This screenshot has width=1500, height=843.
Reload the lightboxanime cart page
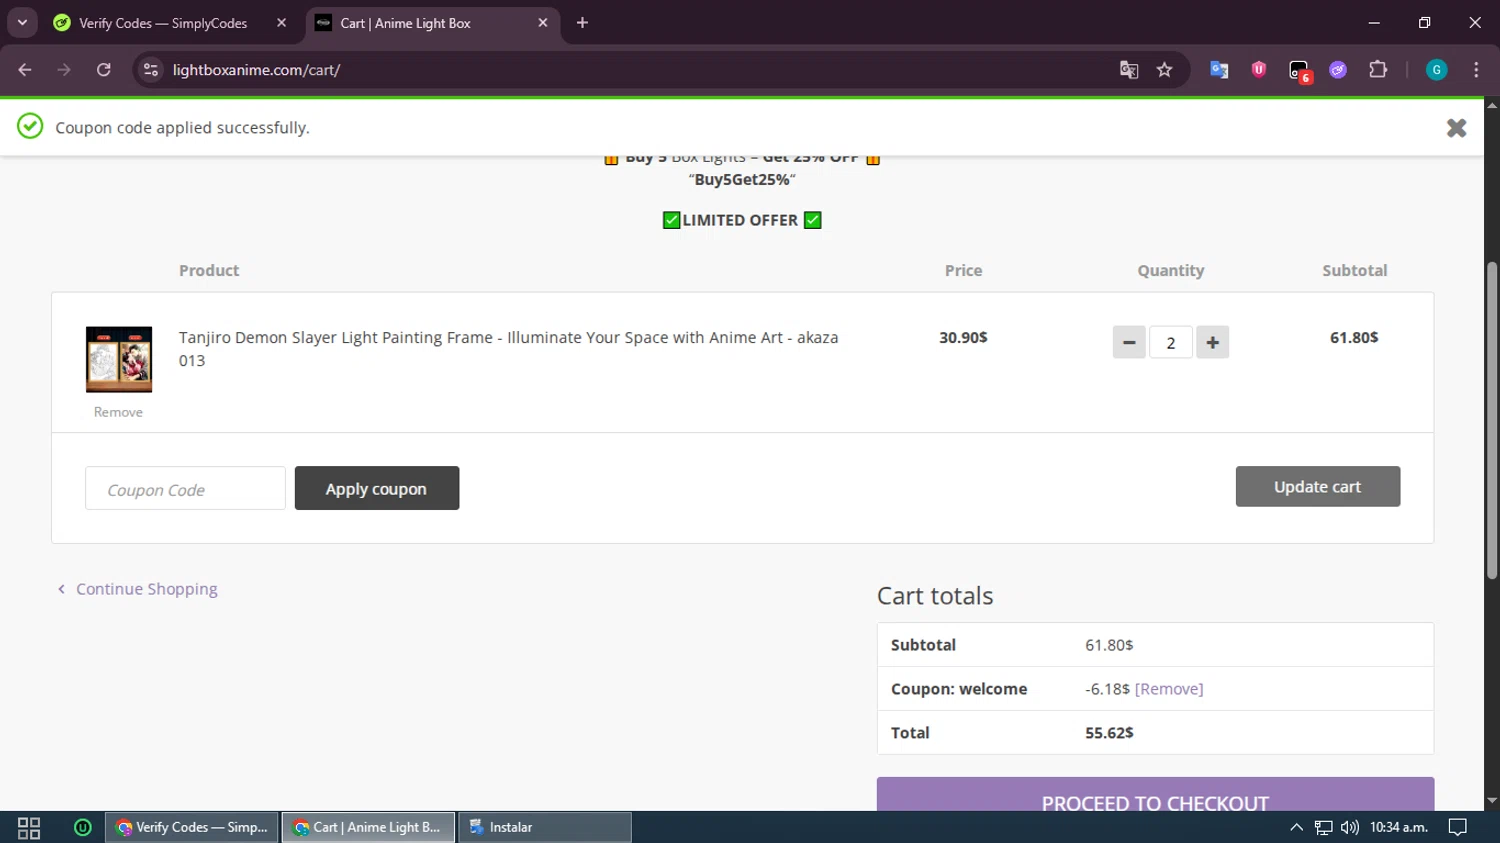pyautogui.click(x=104, y=70)
